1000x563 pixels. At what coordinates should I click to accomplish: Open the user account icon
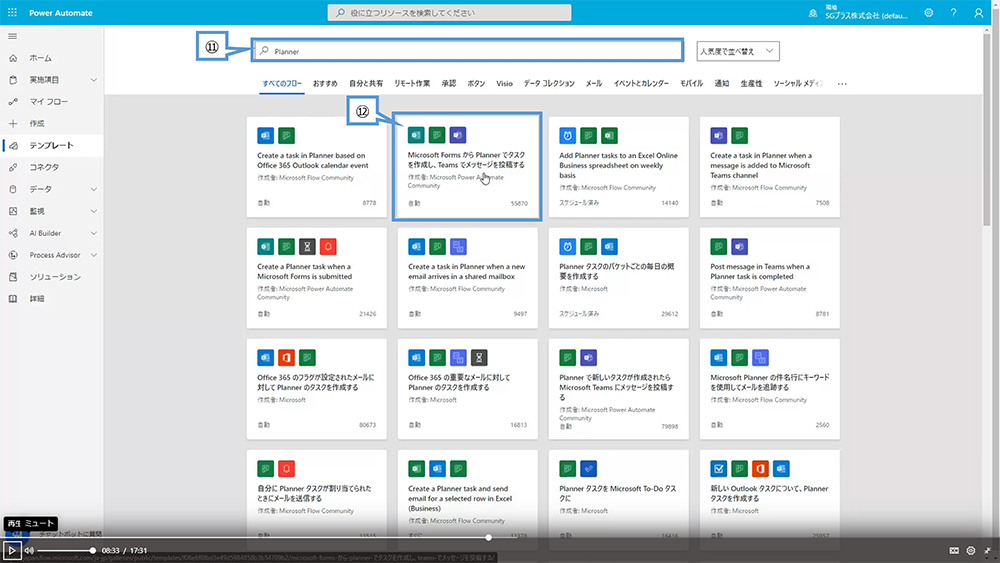978,13
